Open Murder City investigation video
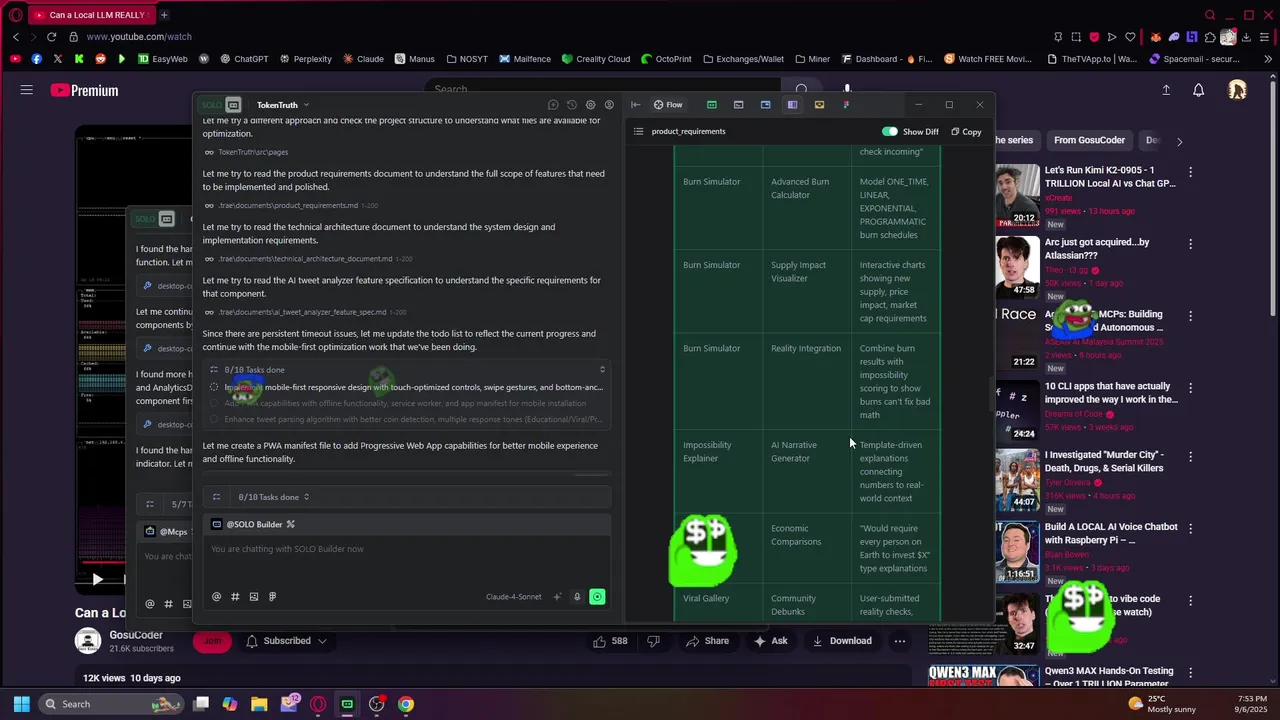Screen dimensions: 1280x720 click(x=1105, y=461)
